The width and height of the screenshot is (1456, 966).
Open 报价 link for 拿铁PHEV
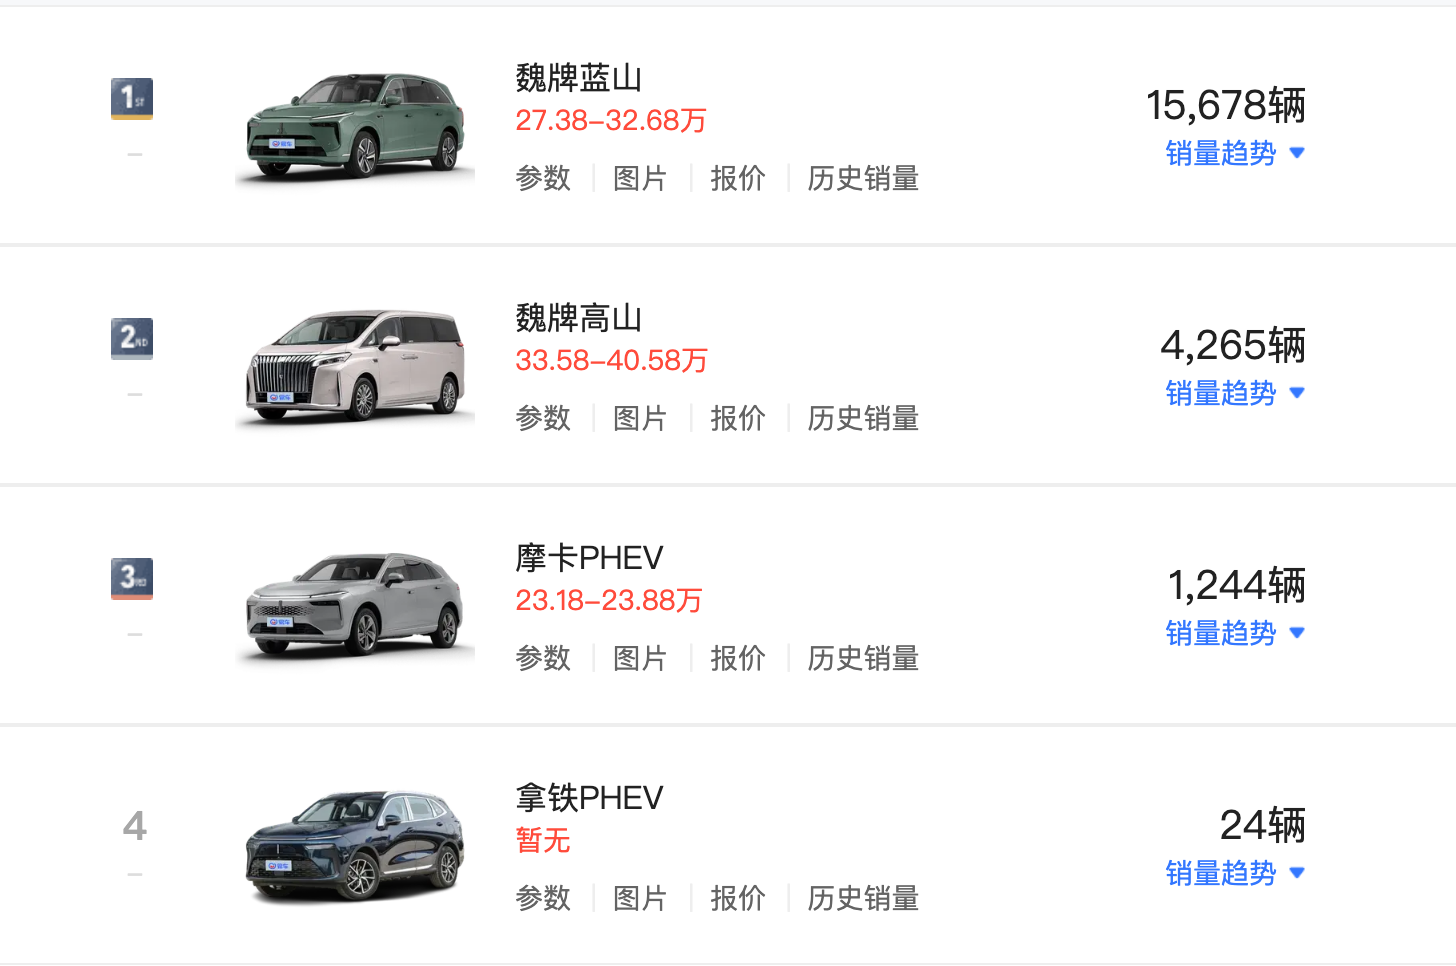[738, 898]
